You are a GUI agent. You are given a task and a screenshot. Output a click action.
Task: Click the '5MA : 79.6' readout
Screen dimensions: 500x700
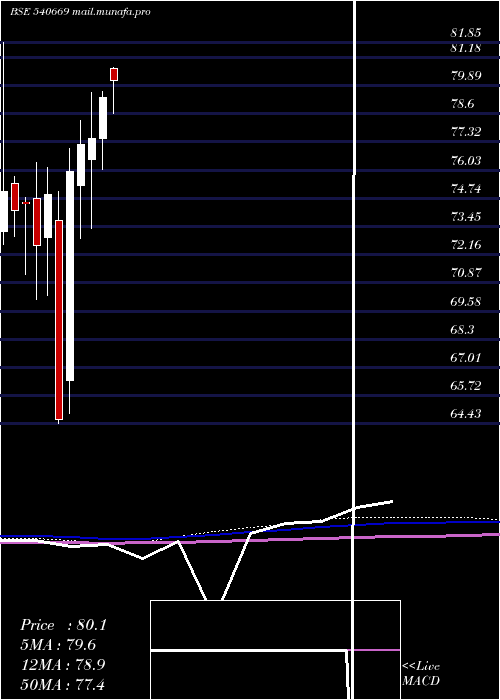click(x=58, y=645)
